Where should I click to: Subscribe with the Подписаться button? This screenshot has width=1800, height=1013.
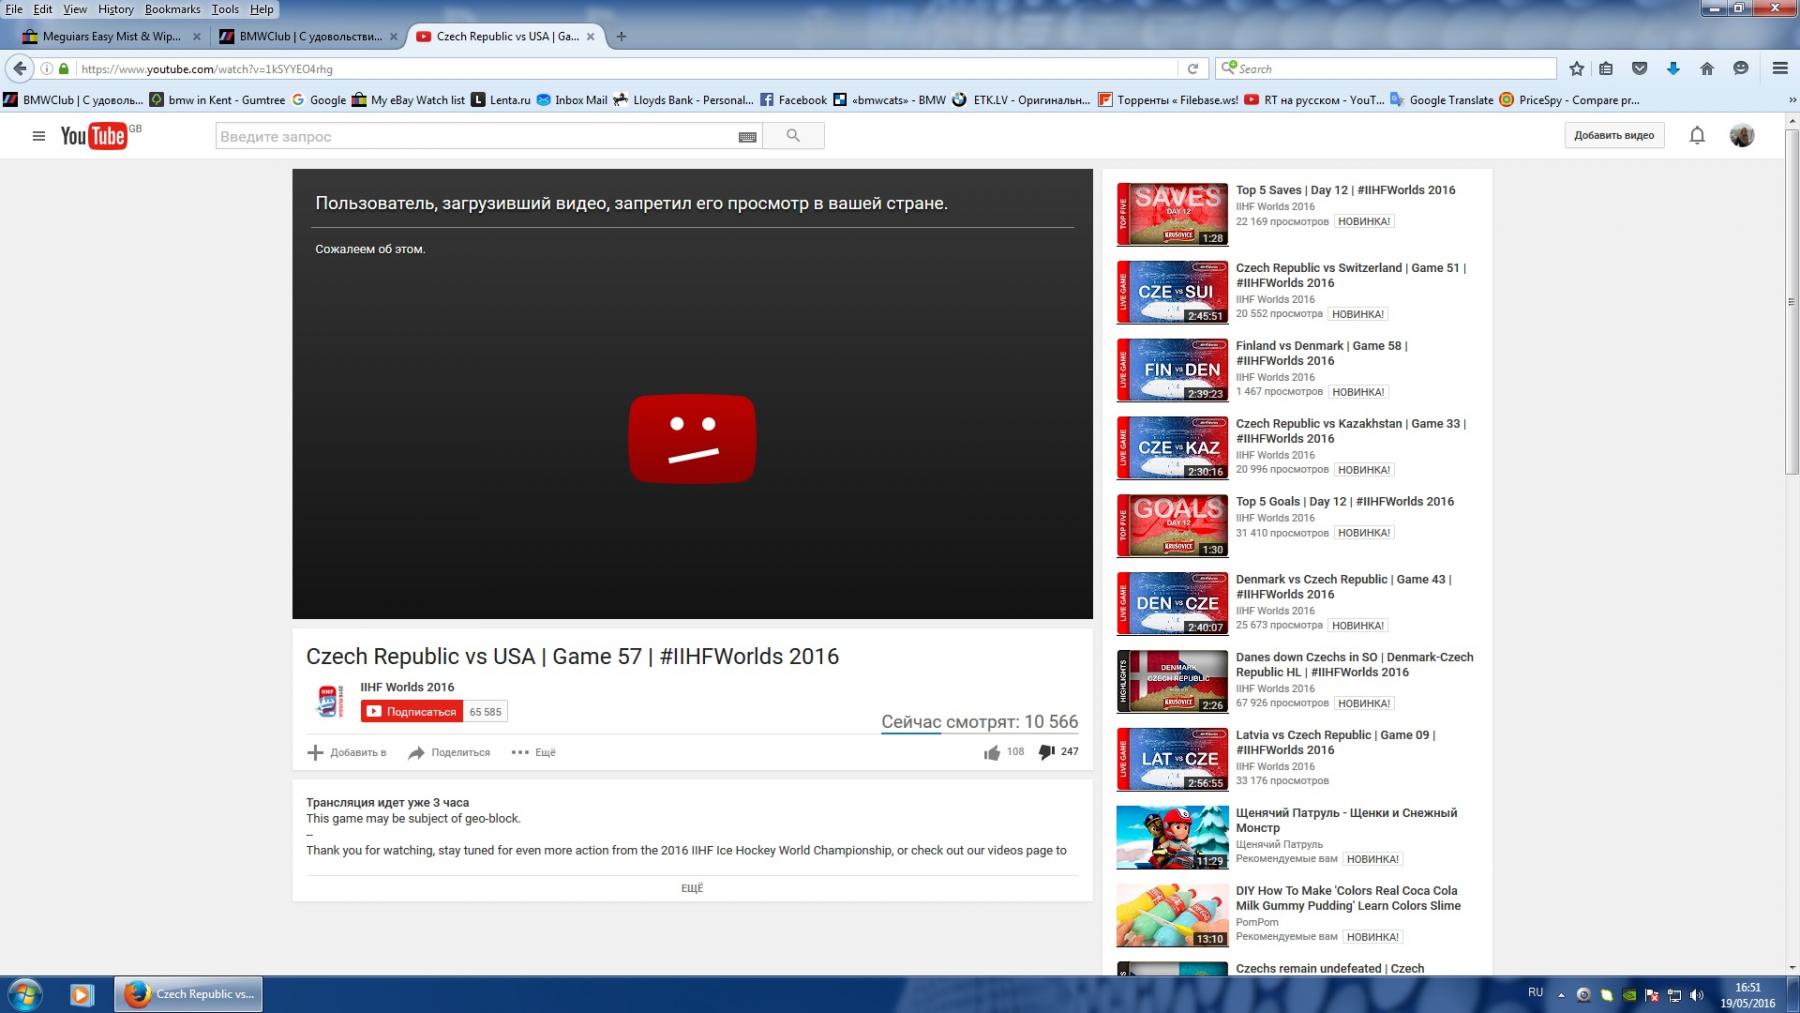click(x=411, y=712)
